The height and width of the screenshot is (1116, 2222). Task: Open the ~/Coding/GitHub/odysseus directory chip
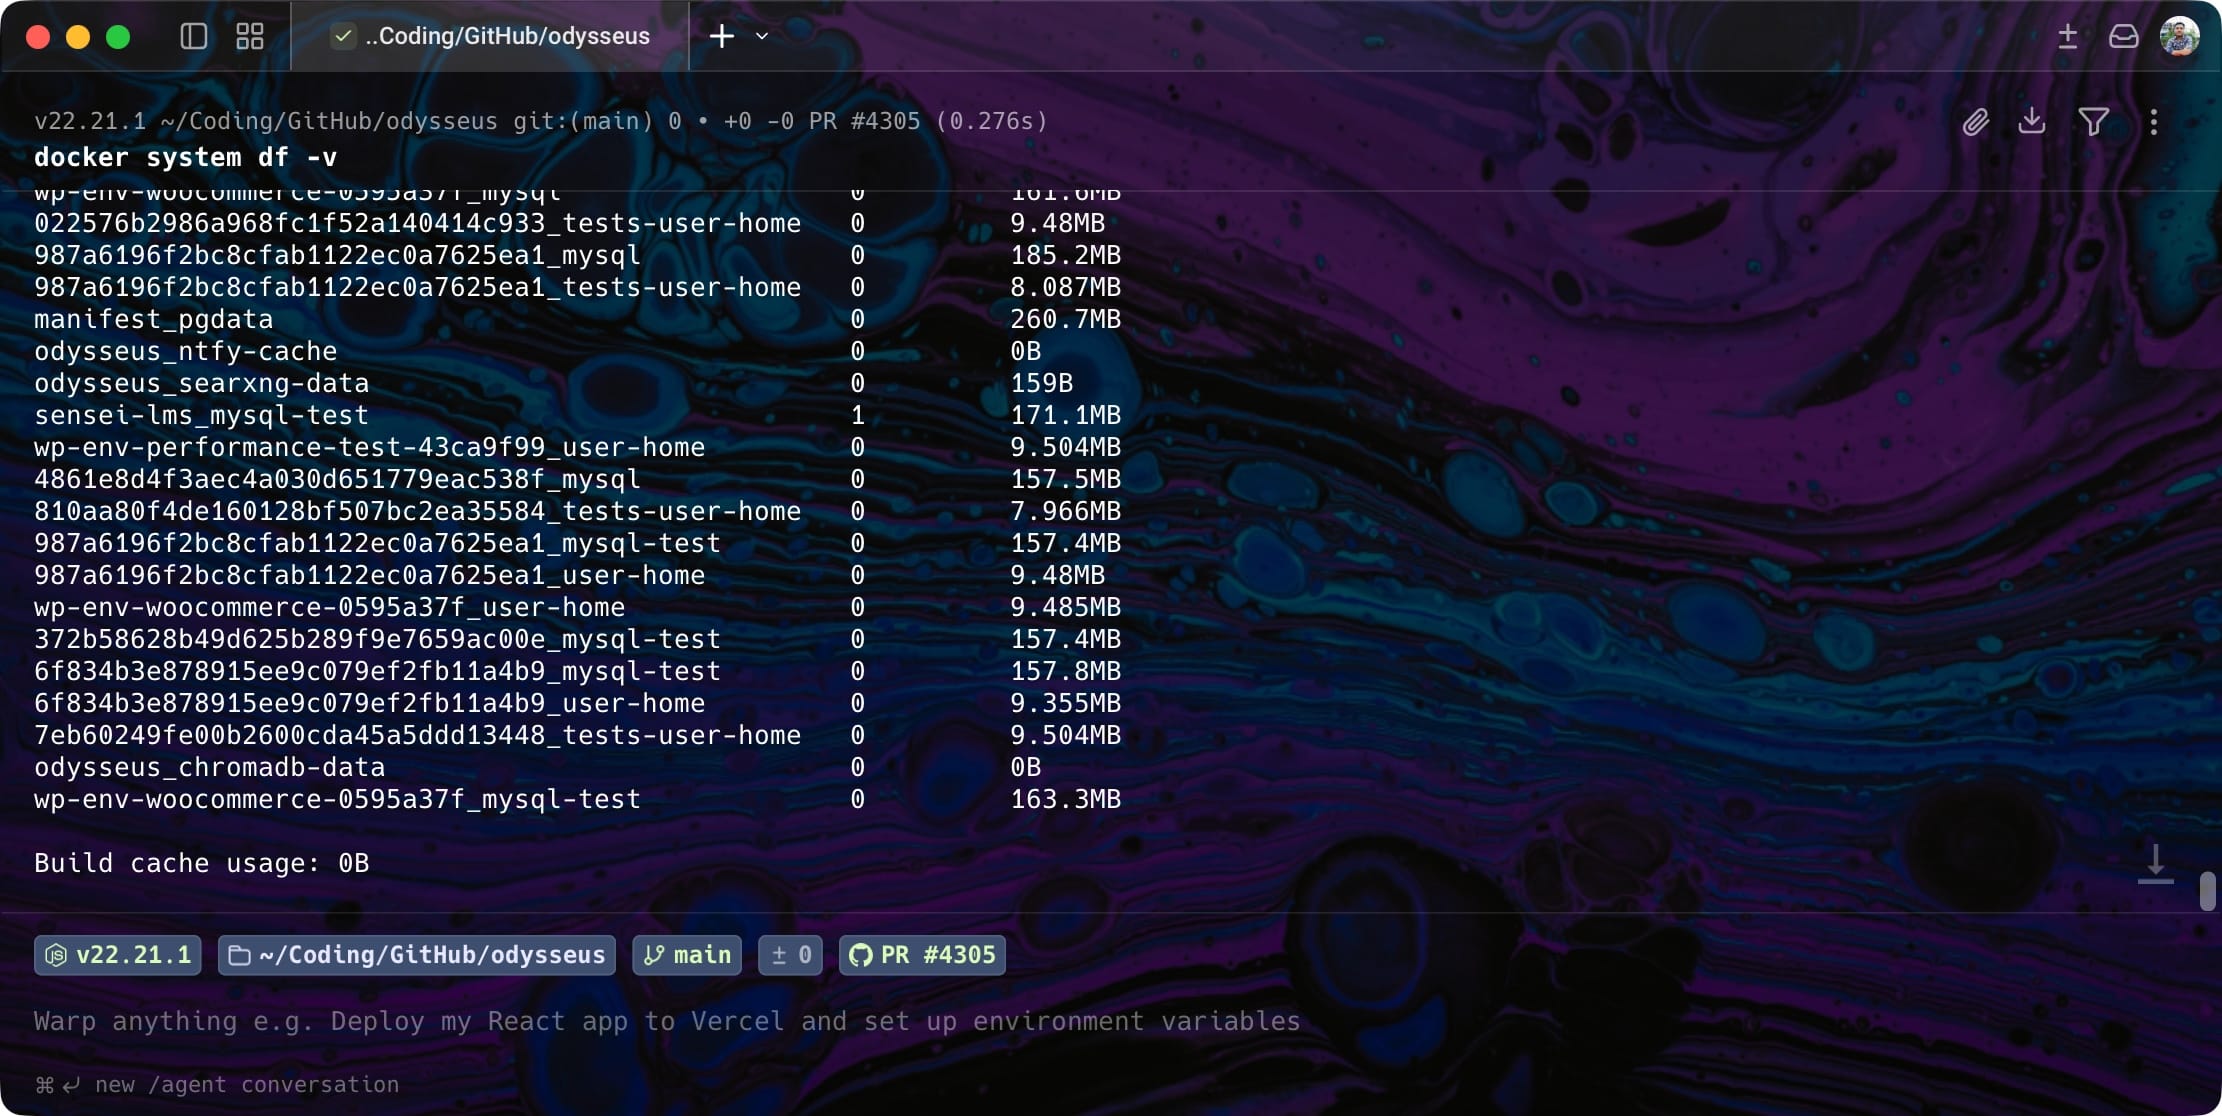pos(417,955)
